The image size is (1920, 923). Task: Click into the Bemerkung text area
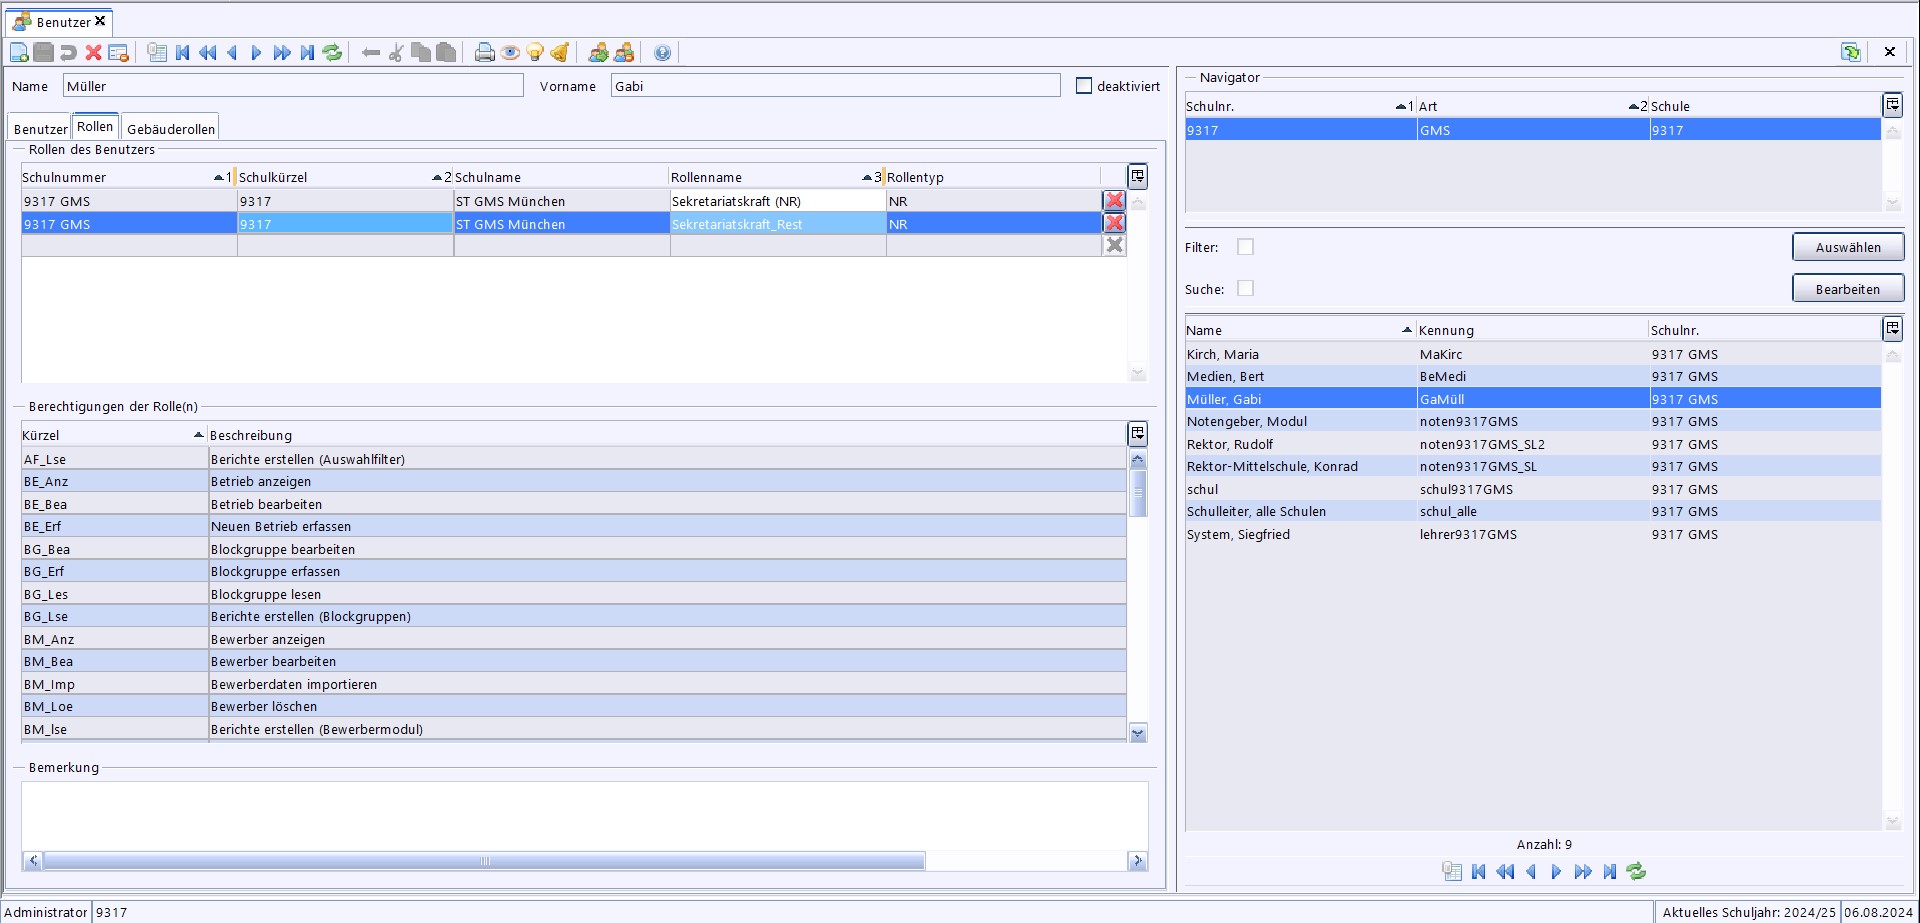pyautogui.click(x=585, y=816)
